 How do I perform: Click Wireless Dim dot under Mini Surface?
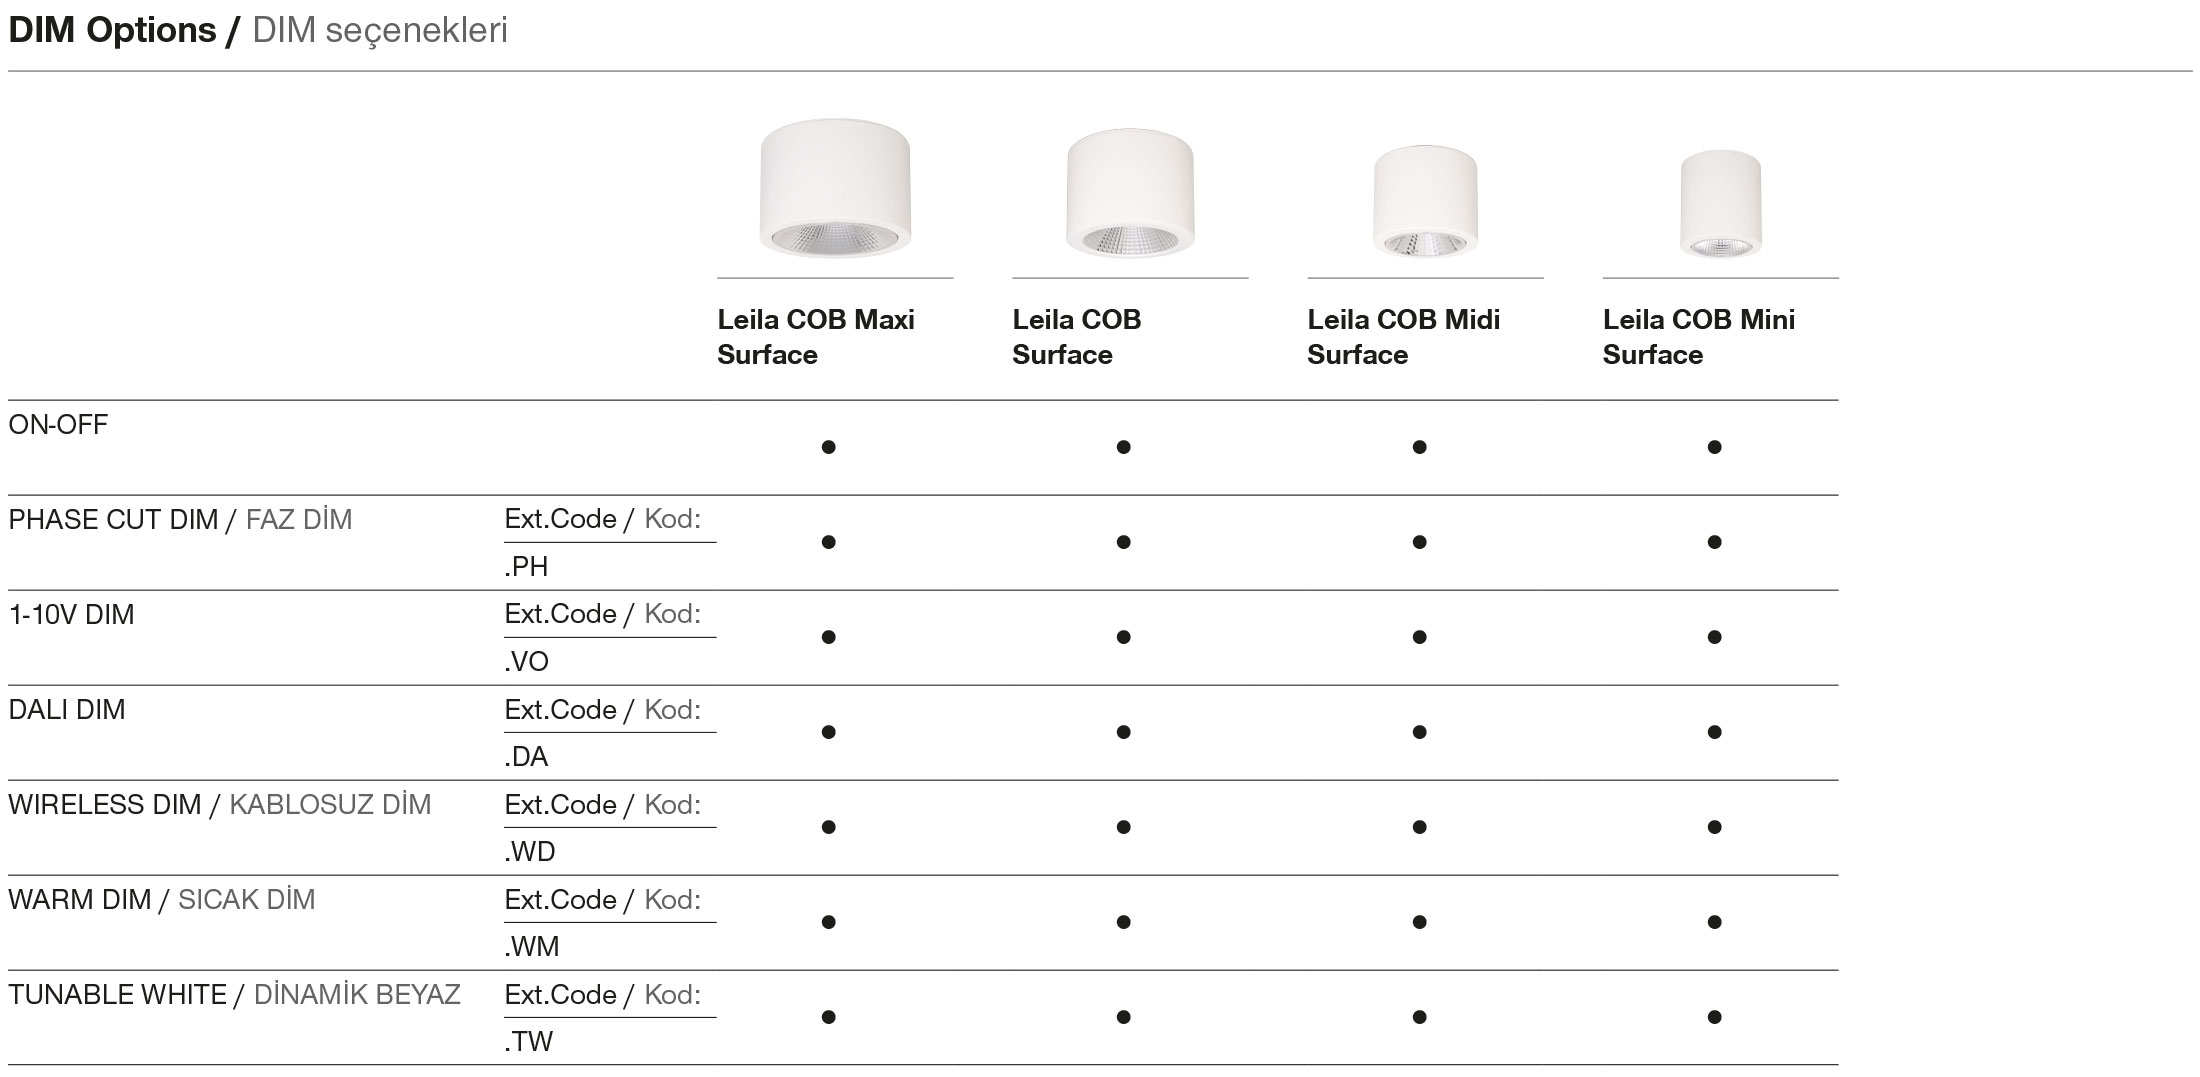point(1714,827)
